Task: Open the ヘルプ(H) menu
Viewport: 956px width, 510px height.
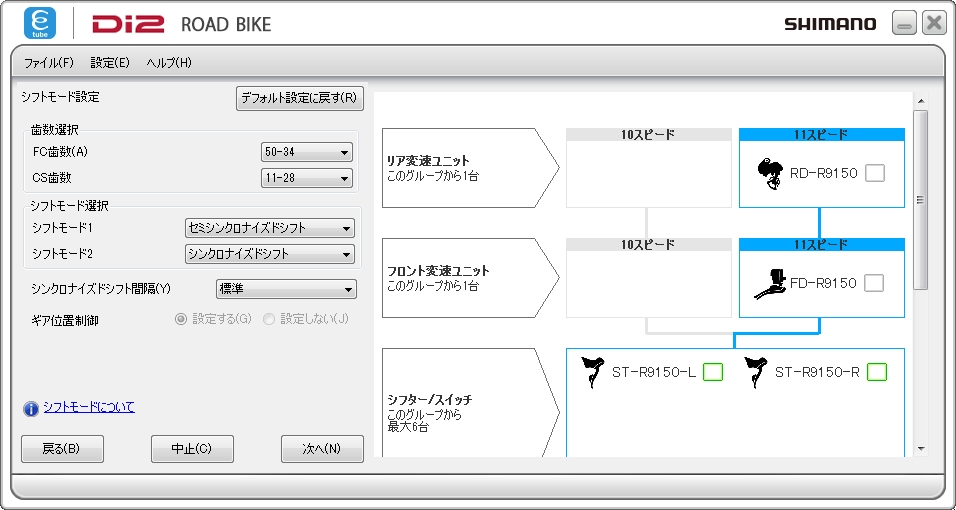Action: click(168, 62)
